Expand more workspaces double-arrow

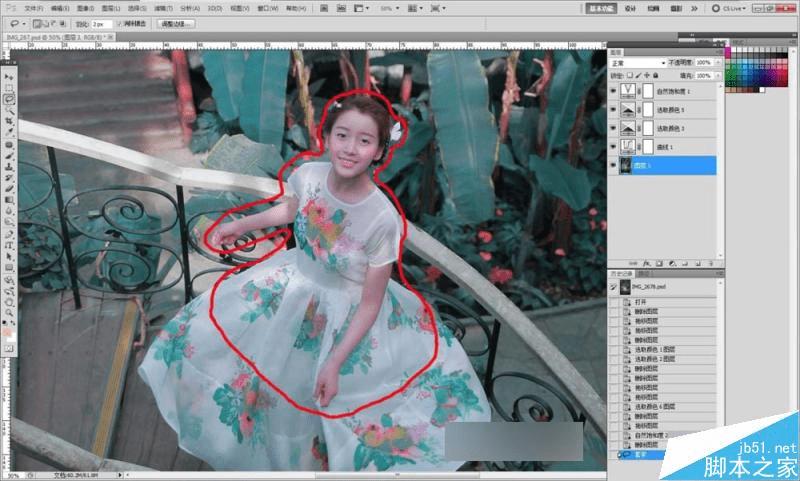point(694,8)
